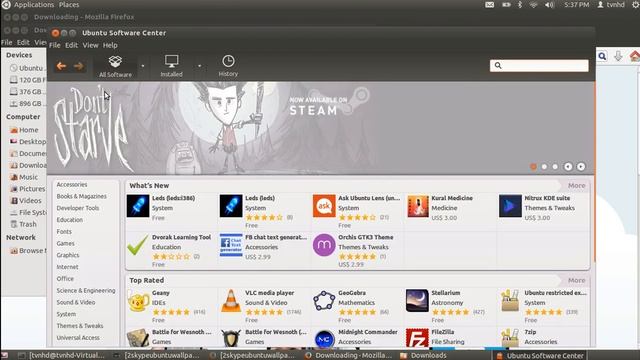Select the third banner page dot

tap(555, 167)
